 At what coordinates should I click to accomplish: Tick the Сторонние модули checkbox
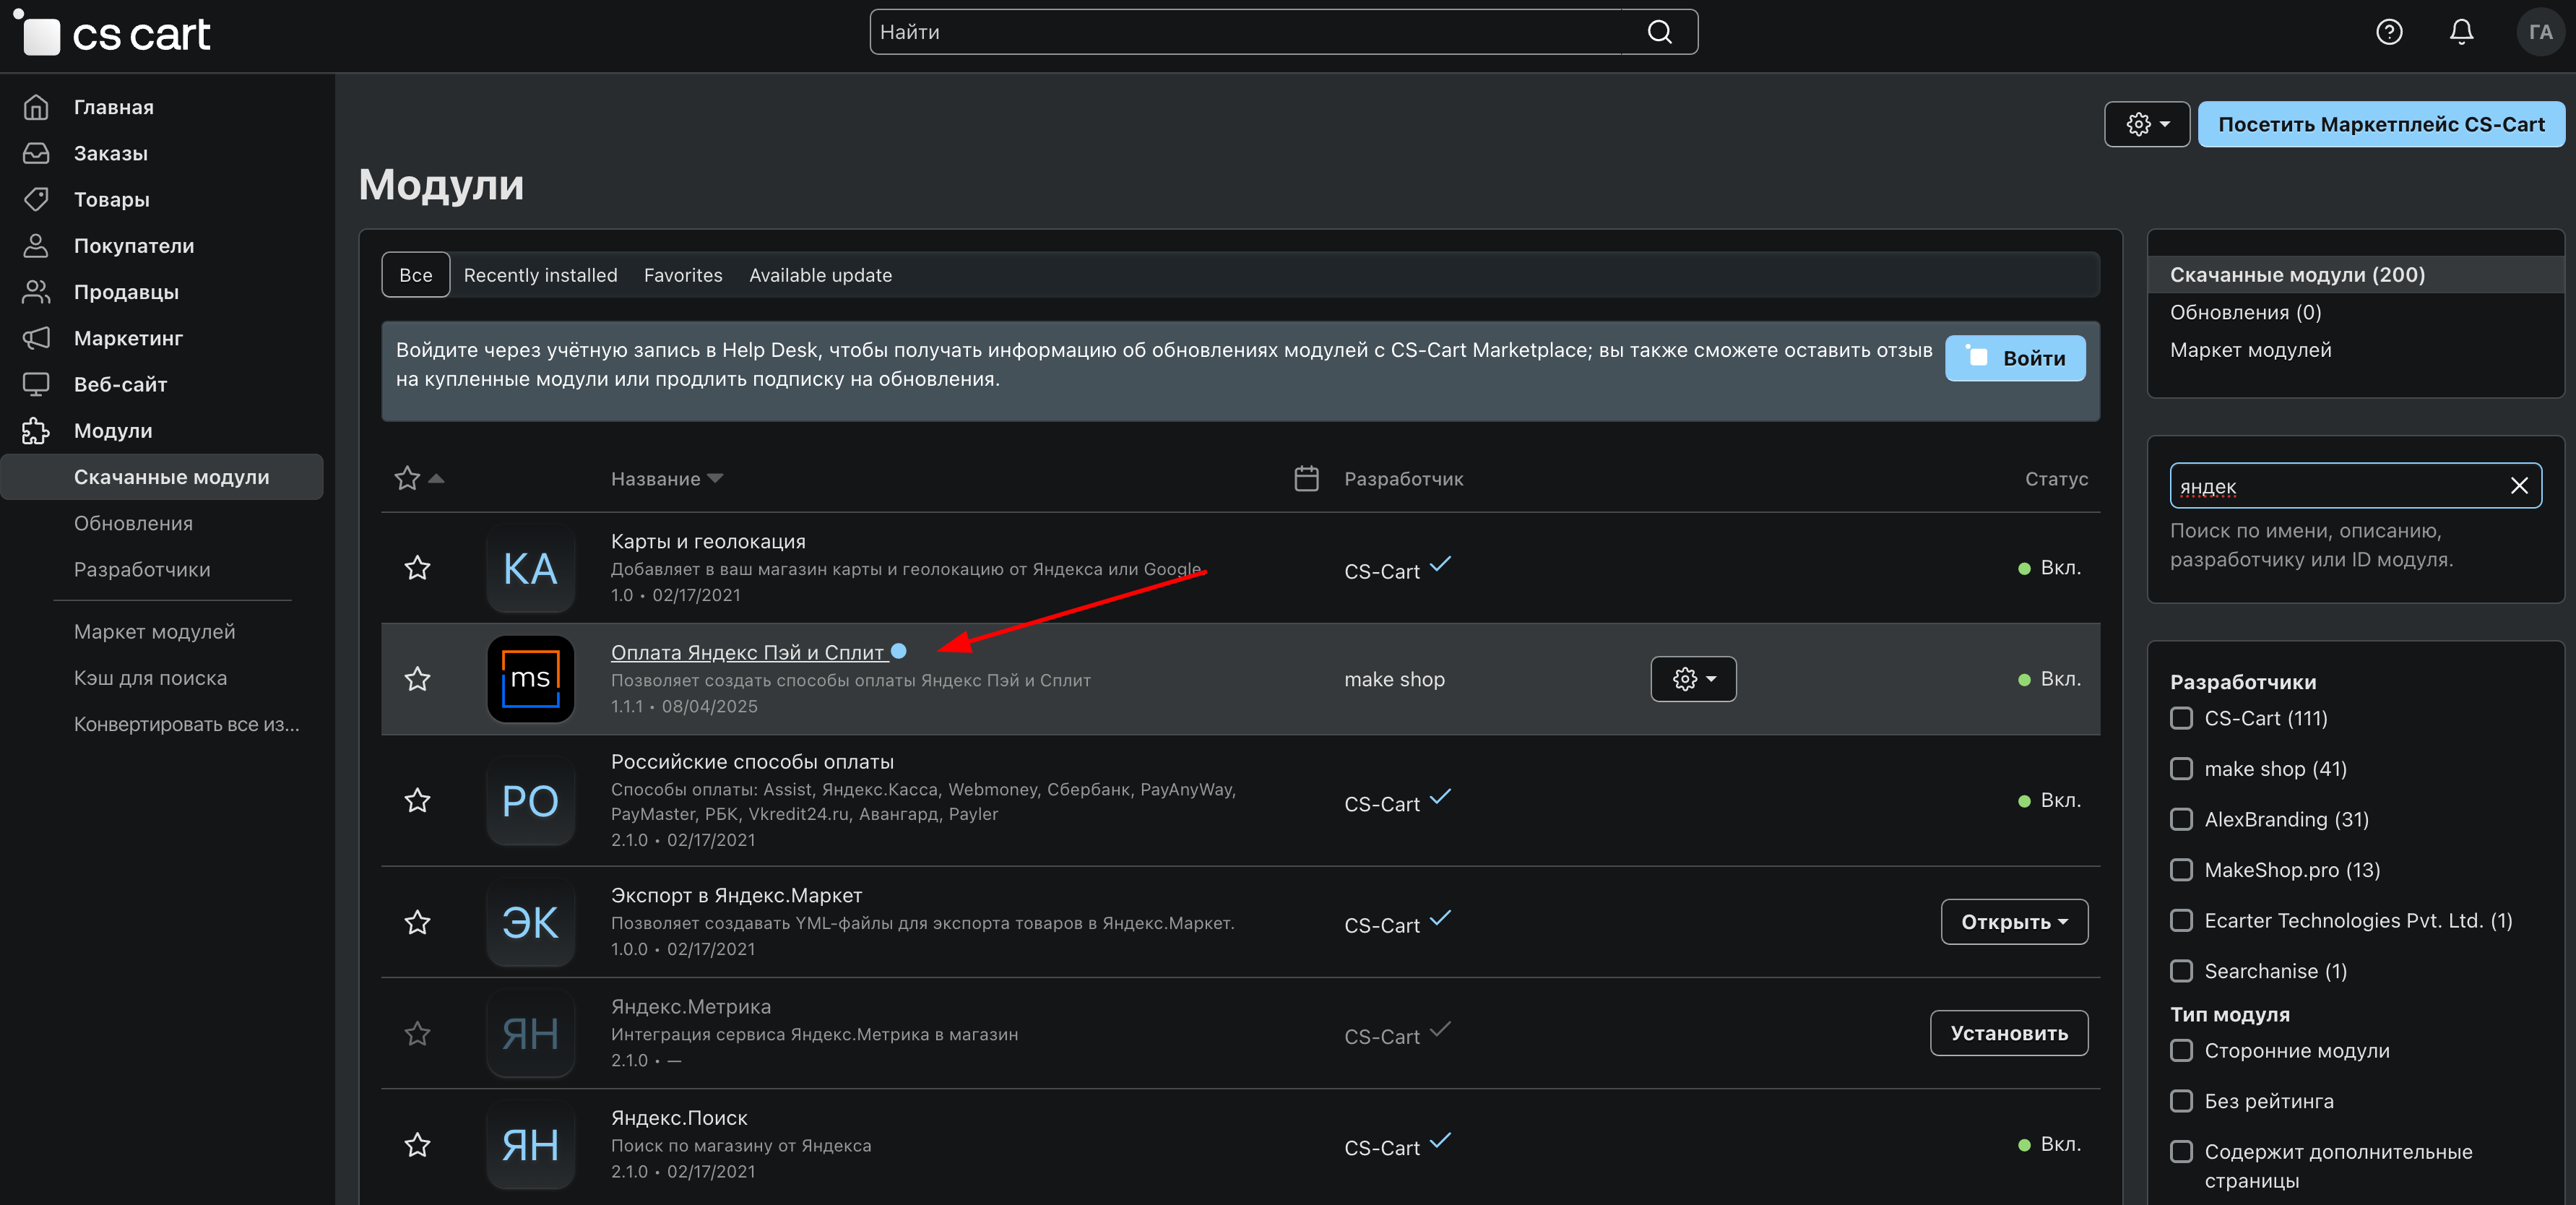pos(2181,1050)
